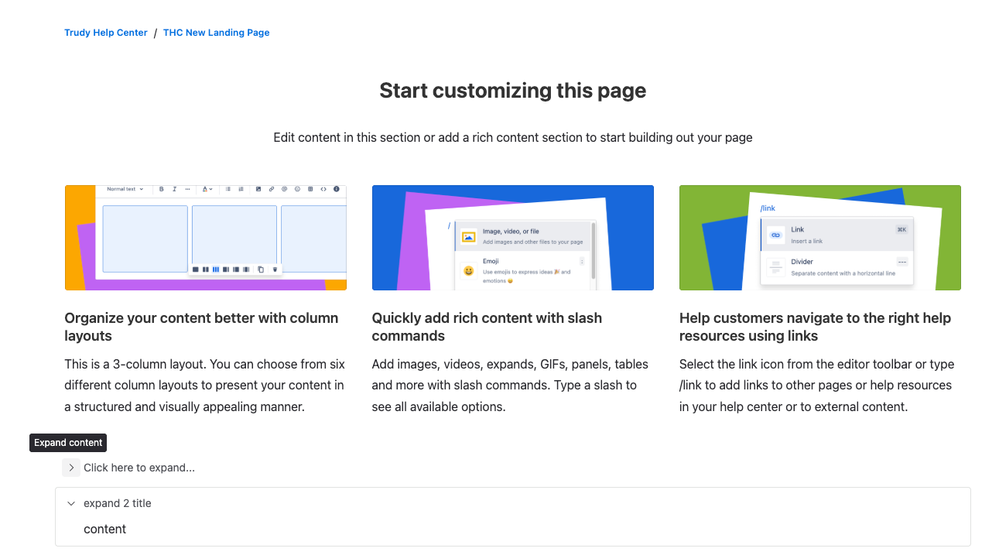Click the column layouts illustration image
Screen dimensions: 999x556
pyautogui.click(x=206, y=238)
